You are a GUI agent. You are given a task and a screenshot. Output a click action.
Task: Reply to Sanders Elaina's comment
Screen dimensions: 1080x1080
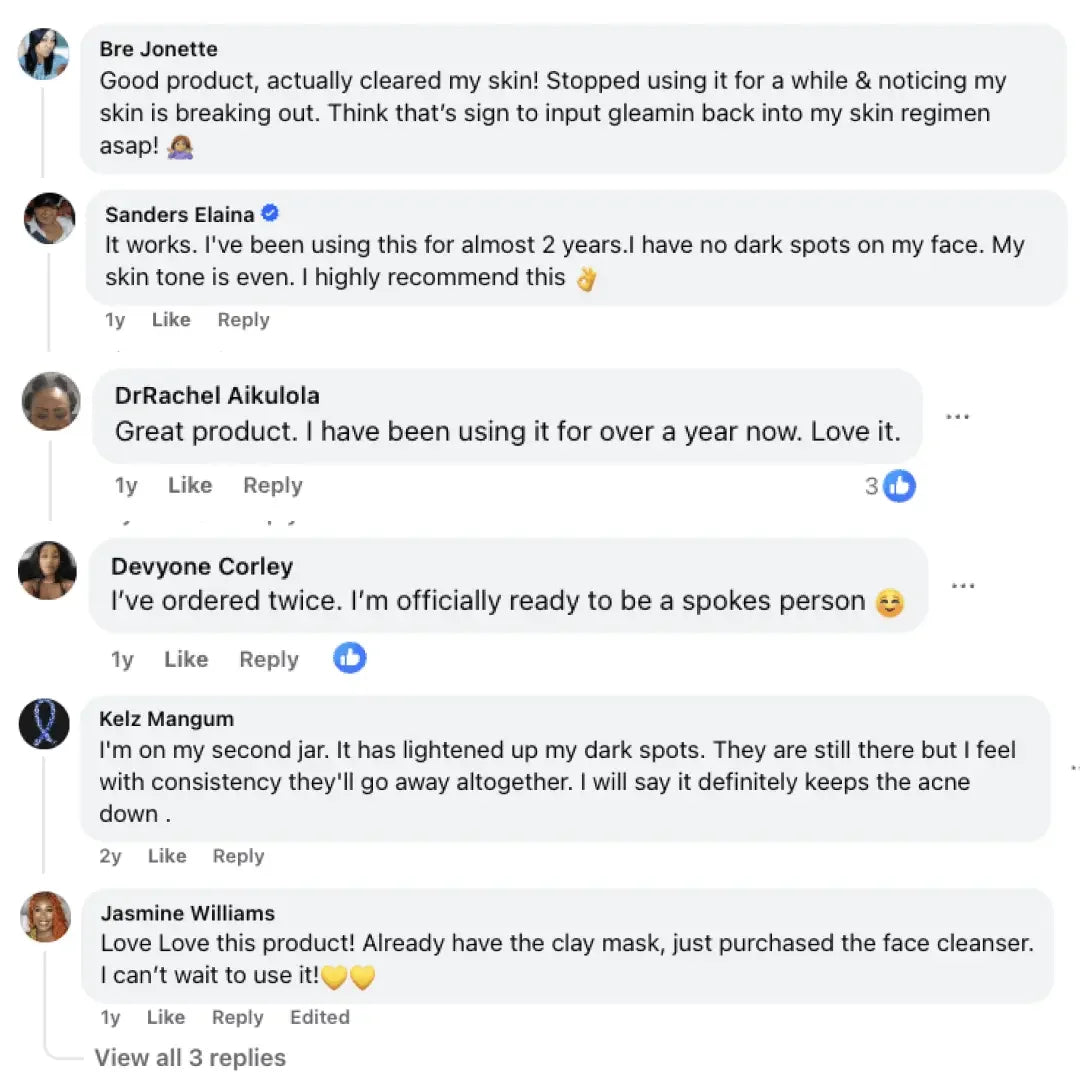tap(243, 320)
